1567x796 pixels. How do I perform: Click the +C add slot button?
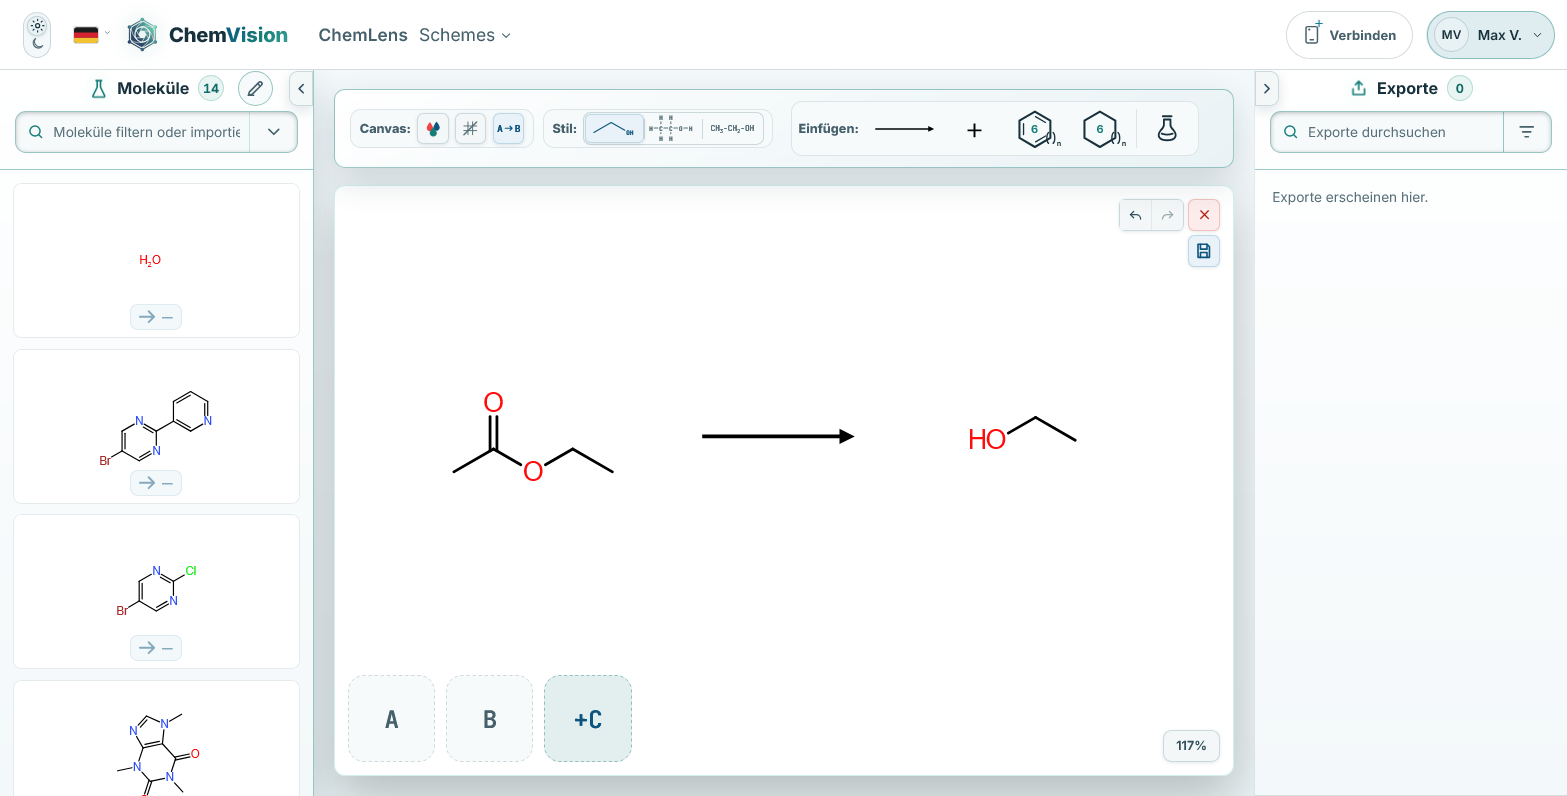[588, 719]
